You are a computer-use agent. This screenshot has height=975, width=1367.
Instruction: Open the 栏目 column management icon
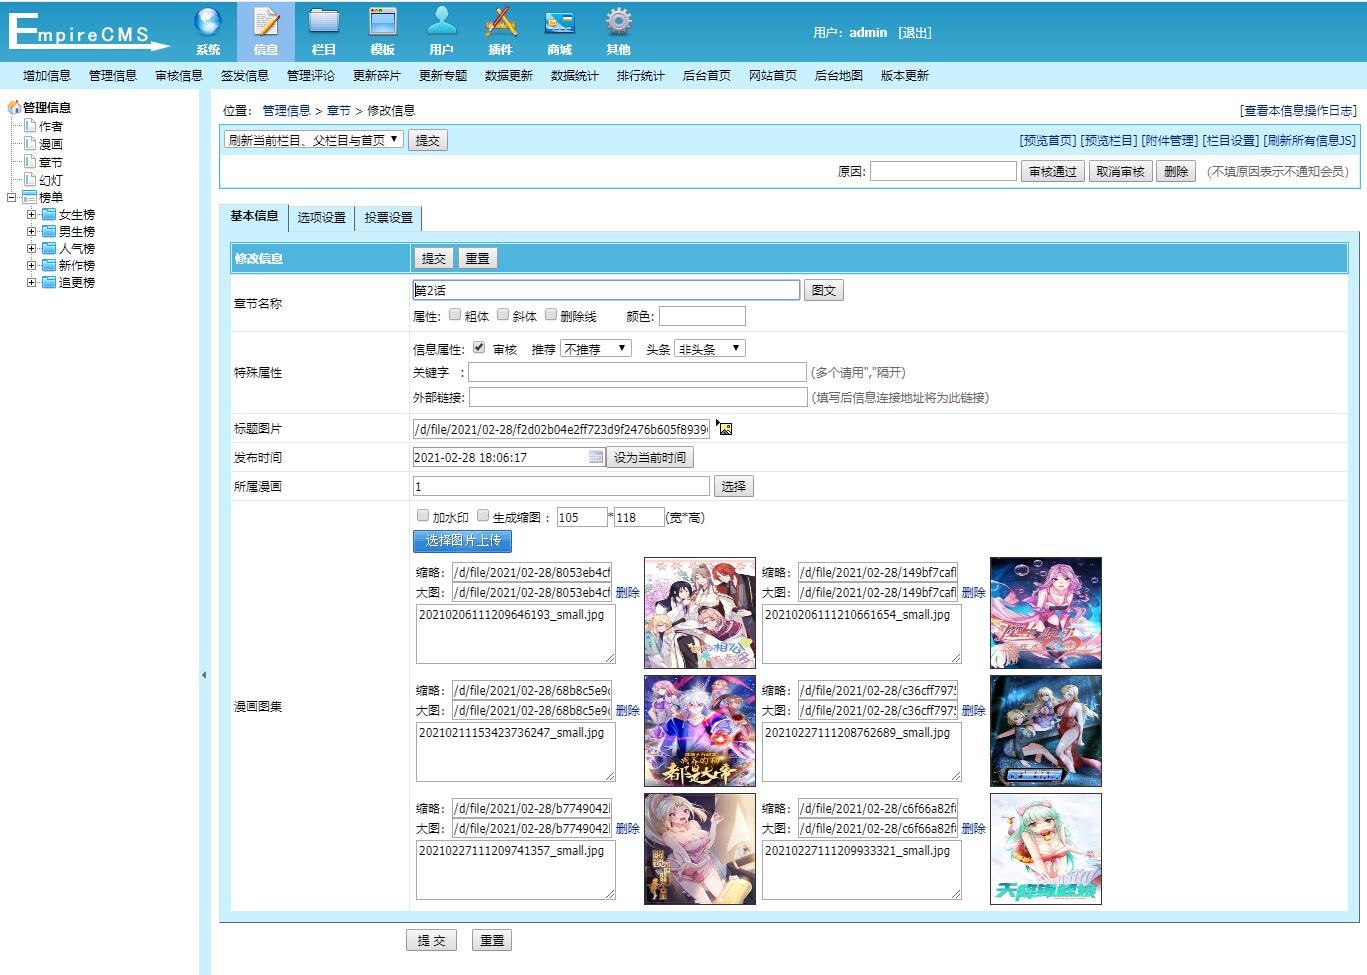(324, 30)
